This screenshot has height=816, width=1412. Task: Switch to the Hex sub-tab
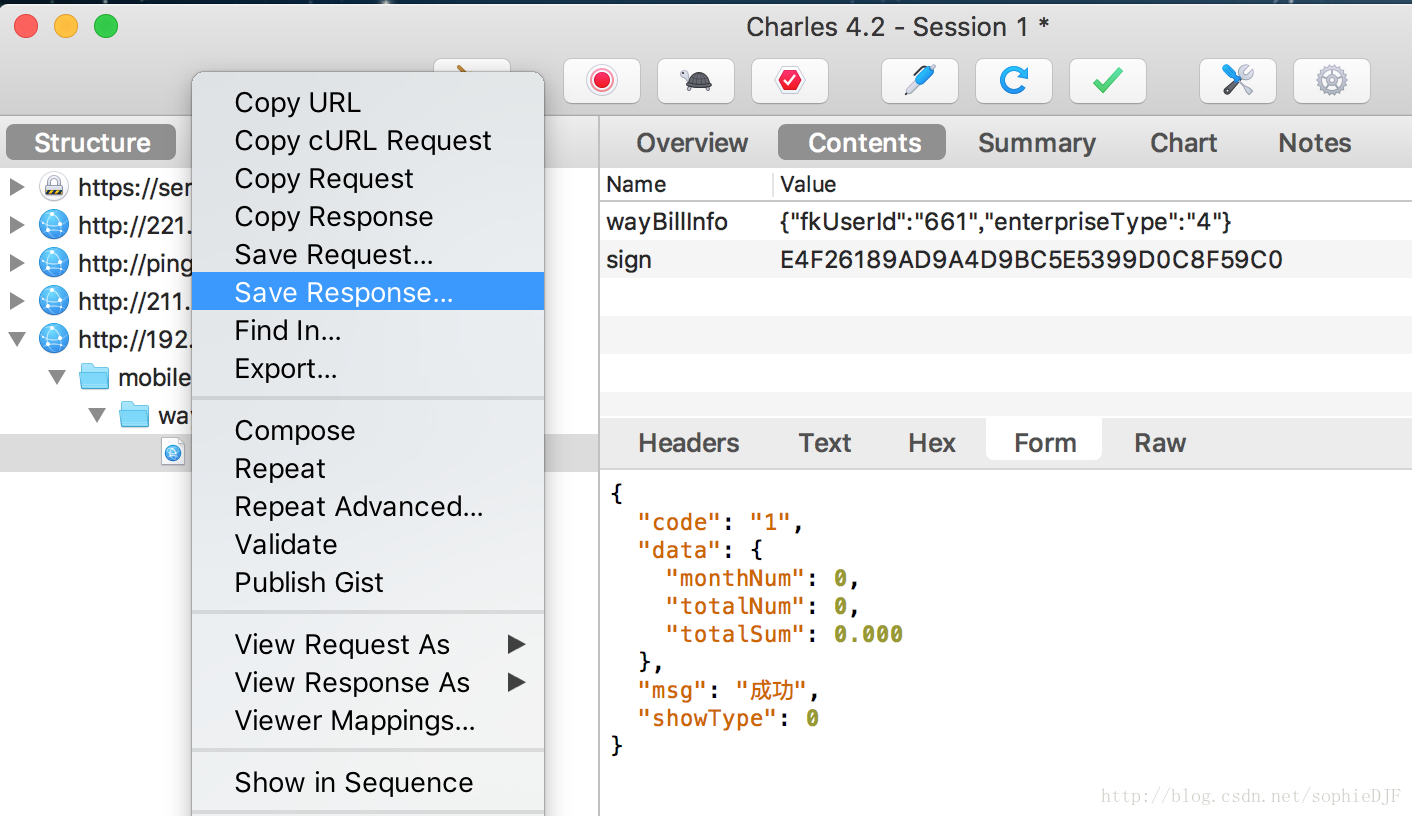coord(932,443)
